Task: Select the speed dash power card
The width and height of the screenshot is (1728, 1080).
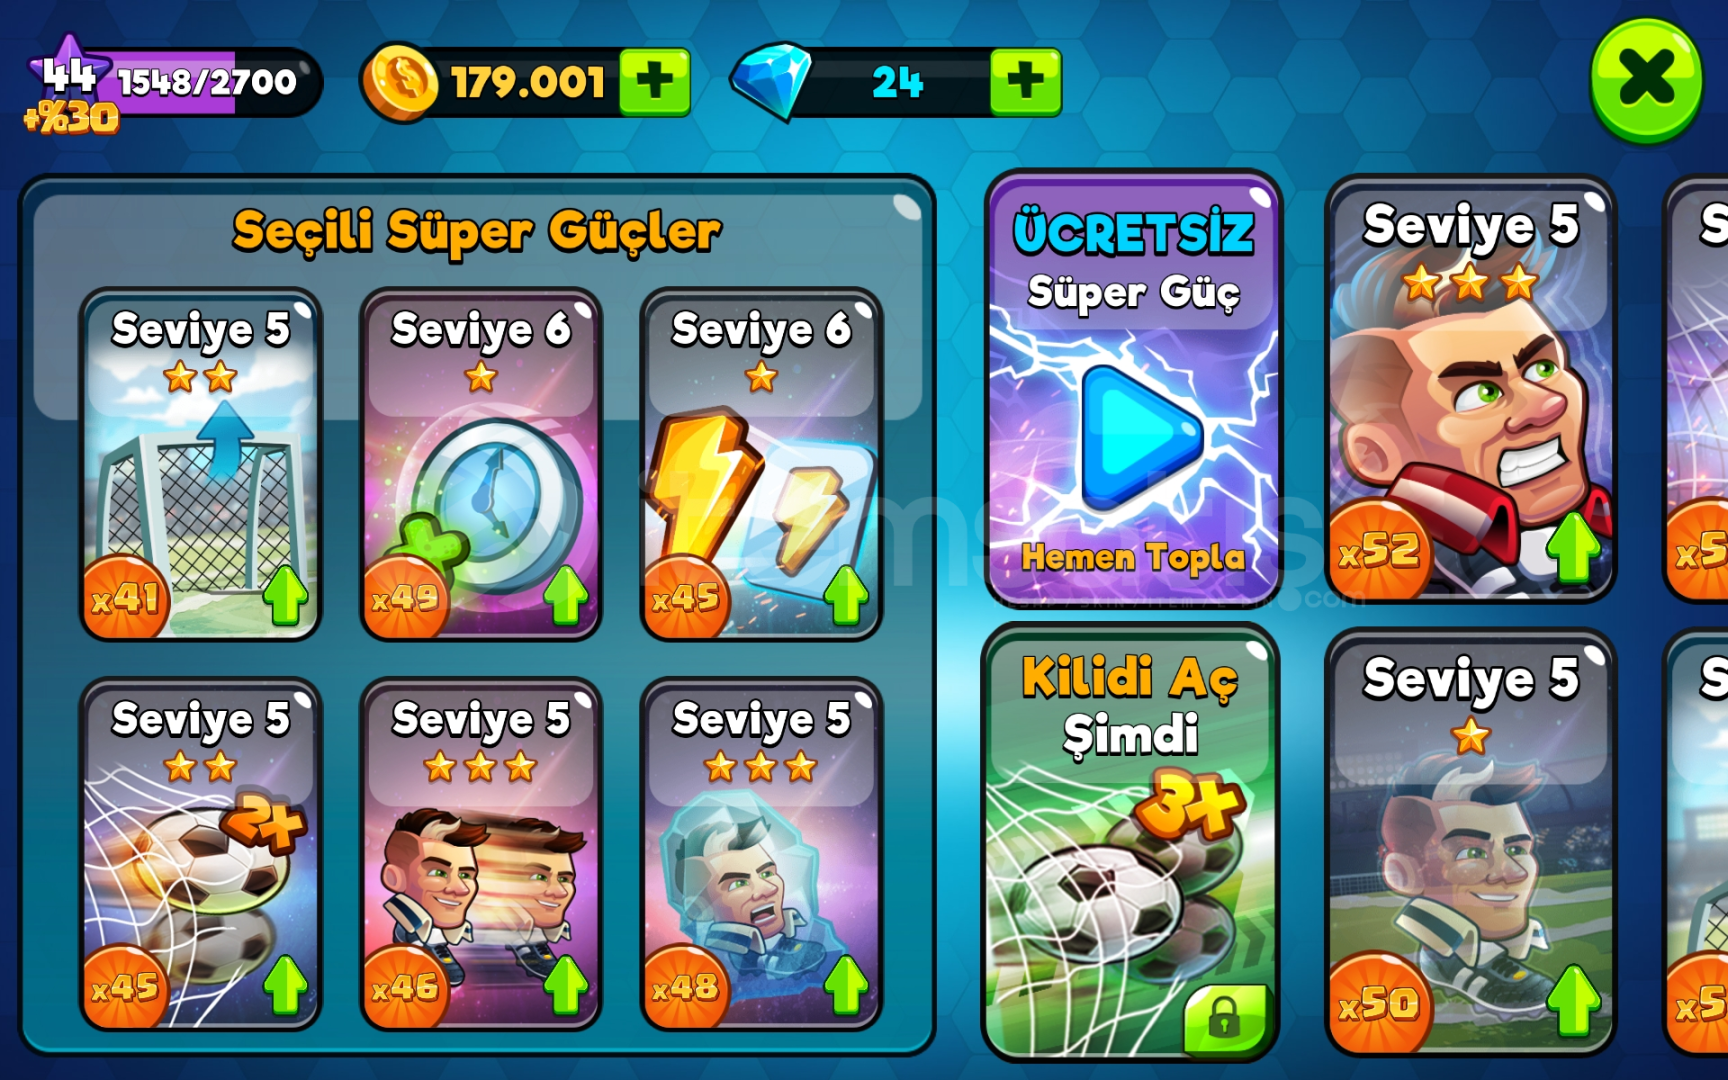Action: [x=481, y=855]
